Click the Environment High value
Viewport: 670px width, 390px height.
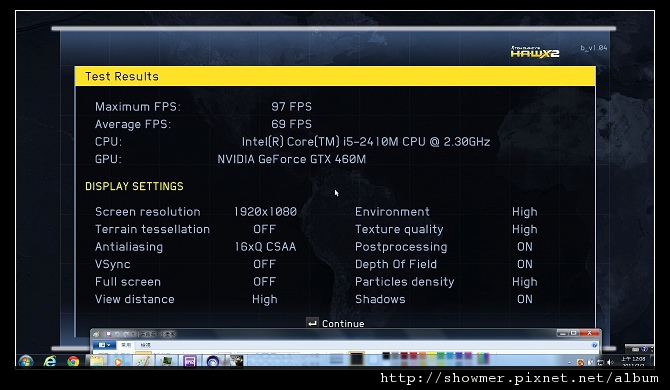pyautogui.click(x=525, y=212)
